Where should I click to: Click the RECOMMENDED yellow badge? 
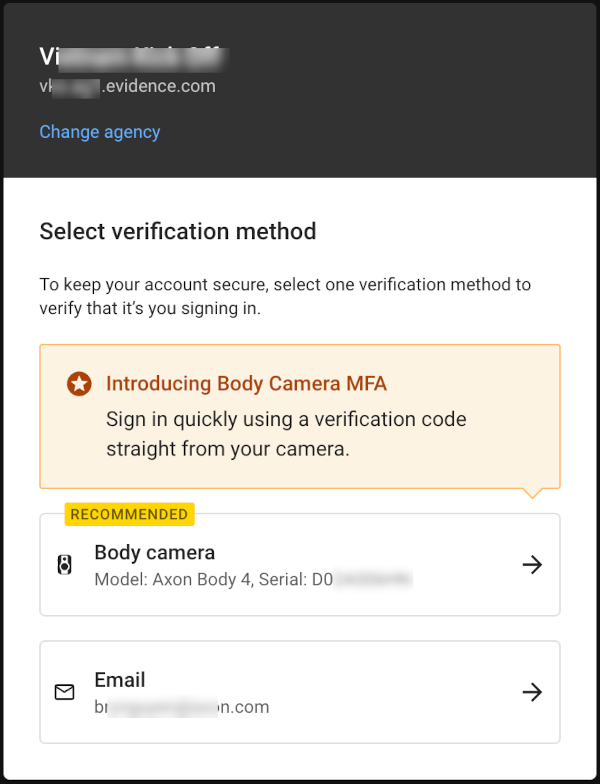(x=130, y=514)
